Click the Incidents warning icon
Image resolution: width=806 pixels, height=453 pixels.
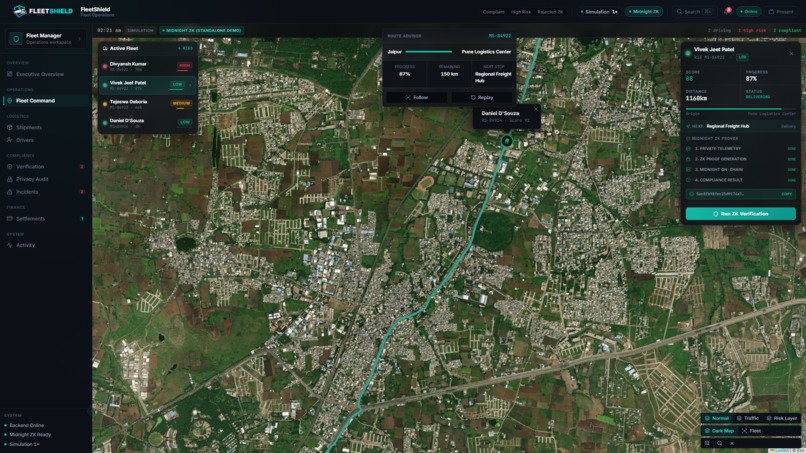[9, 192]
